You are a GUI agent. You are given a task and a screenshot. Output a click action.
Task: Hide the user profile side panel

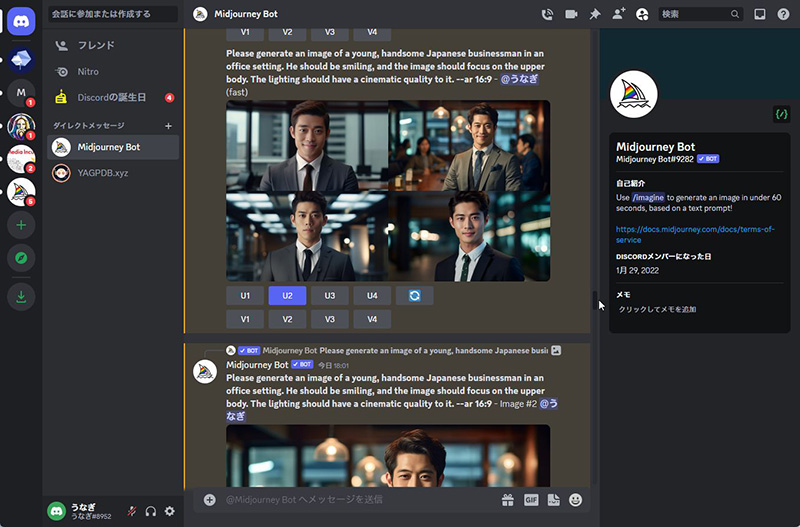(x=642, y=14)
